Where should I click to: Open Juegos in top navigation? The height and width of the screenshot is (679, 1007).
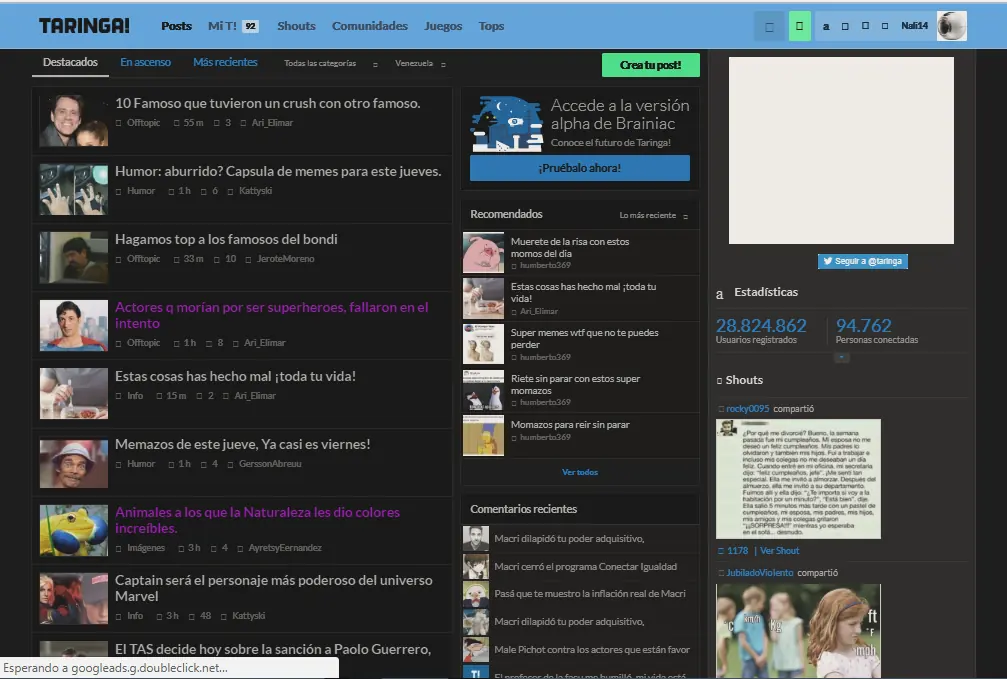(443, 26)
